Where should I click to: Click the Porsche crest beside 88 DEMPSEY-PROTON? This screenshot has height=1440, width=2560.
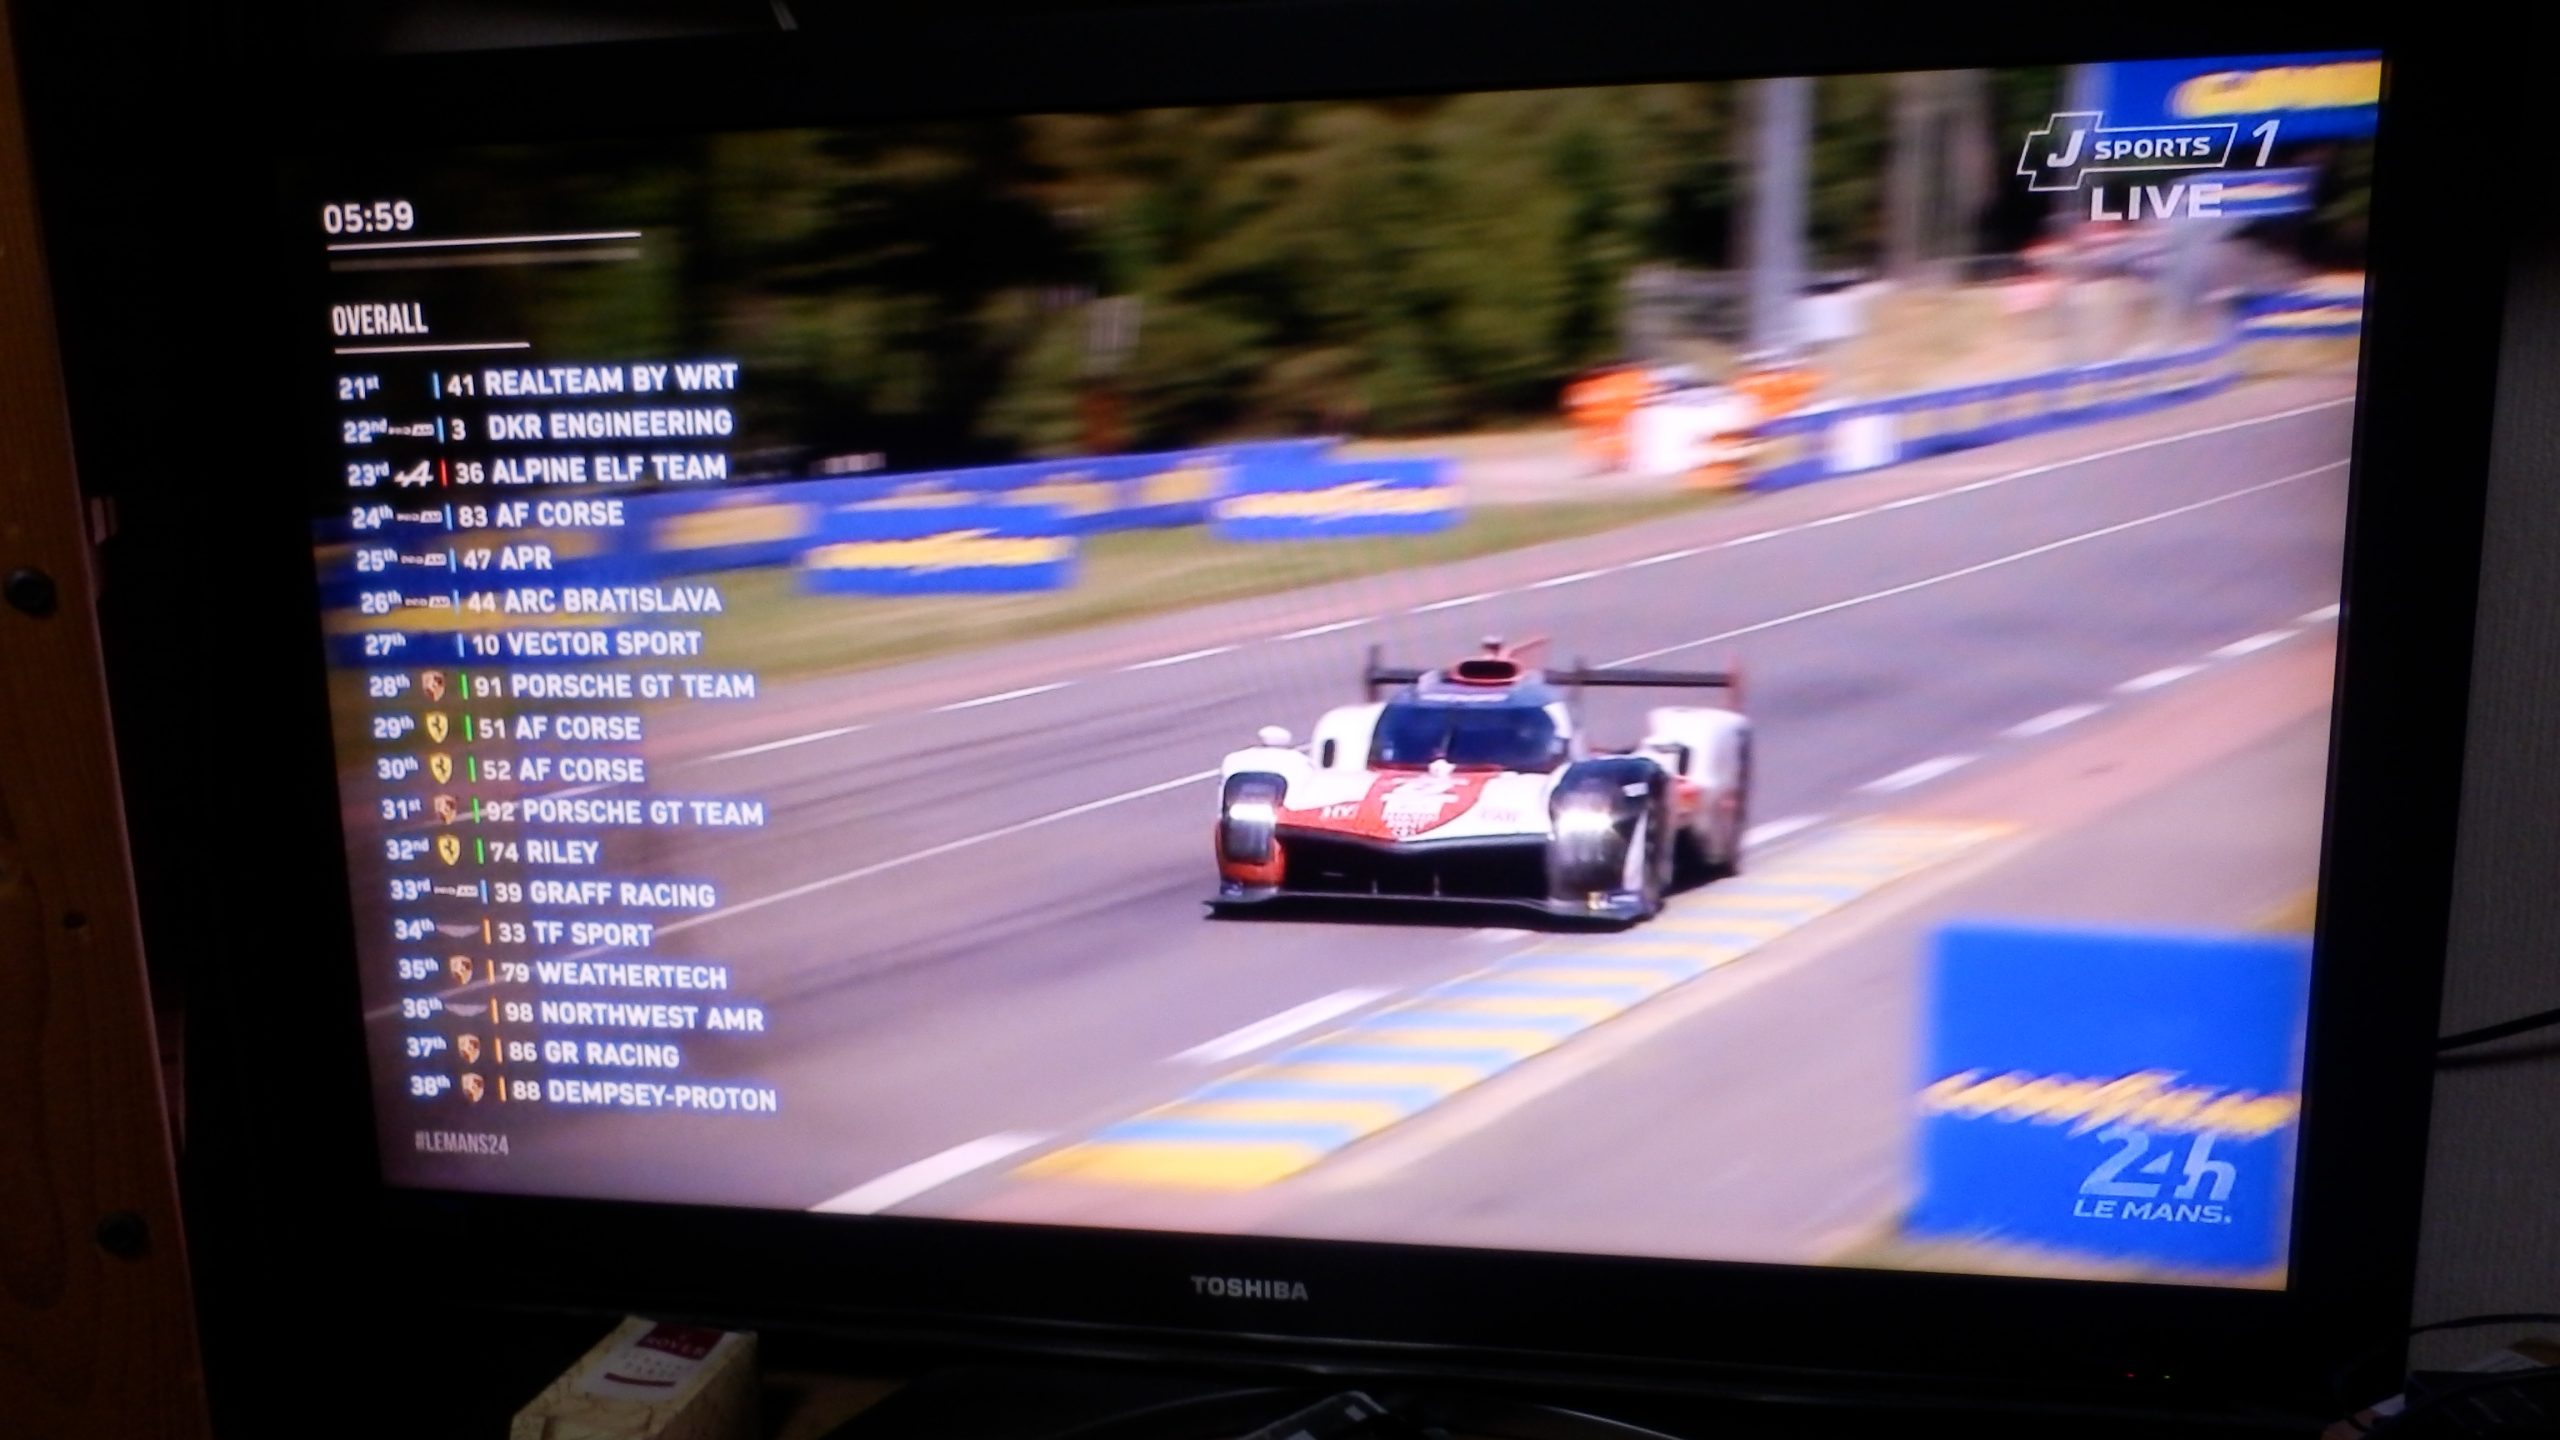(x=473, y=1089)
